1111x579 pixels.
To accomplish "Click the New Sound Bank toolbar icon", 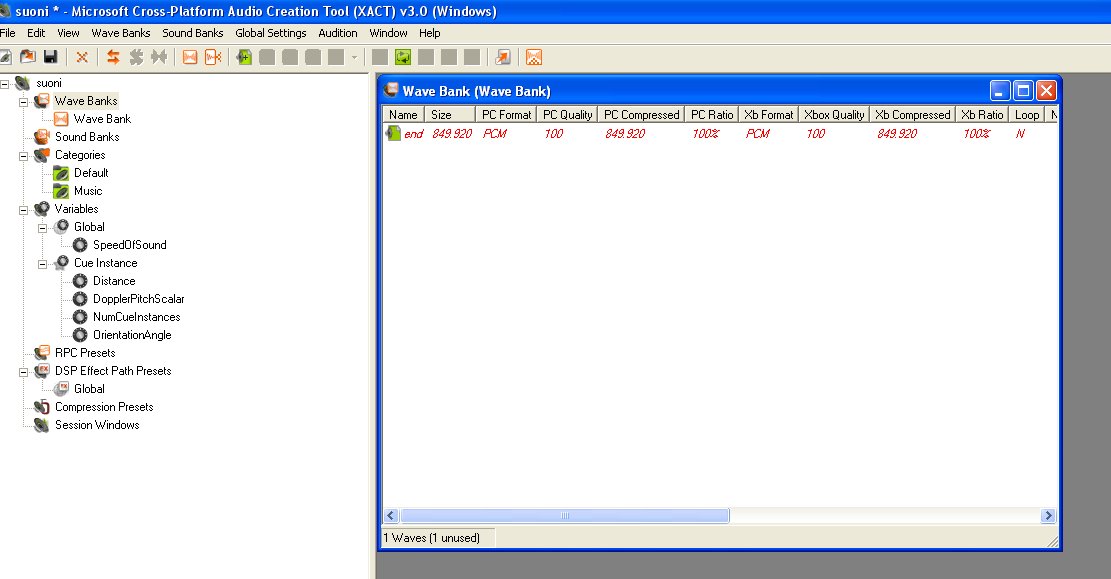I will 213,57.
